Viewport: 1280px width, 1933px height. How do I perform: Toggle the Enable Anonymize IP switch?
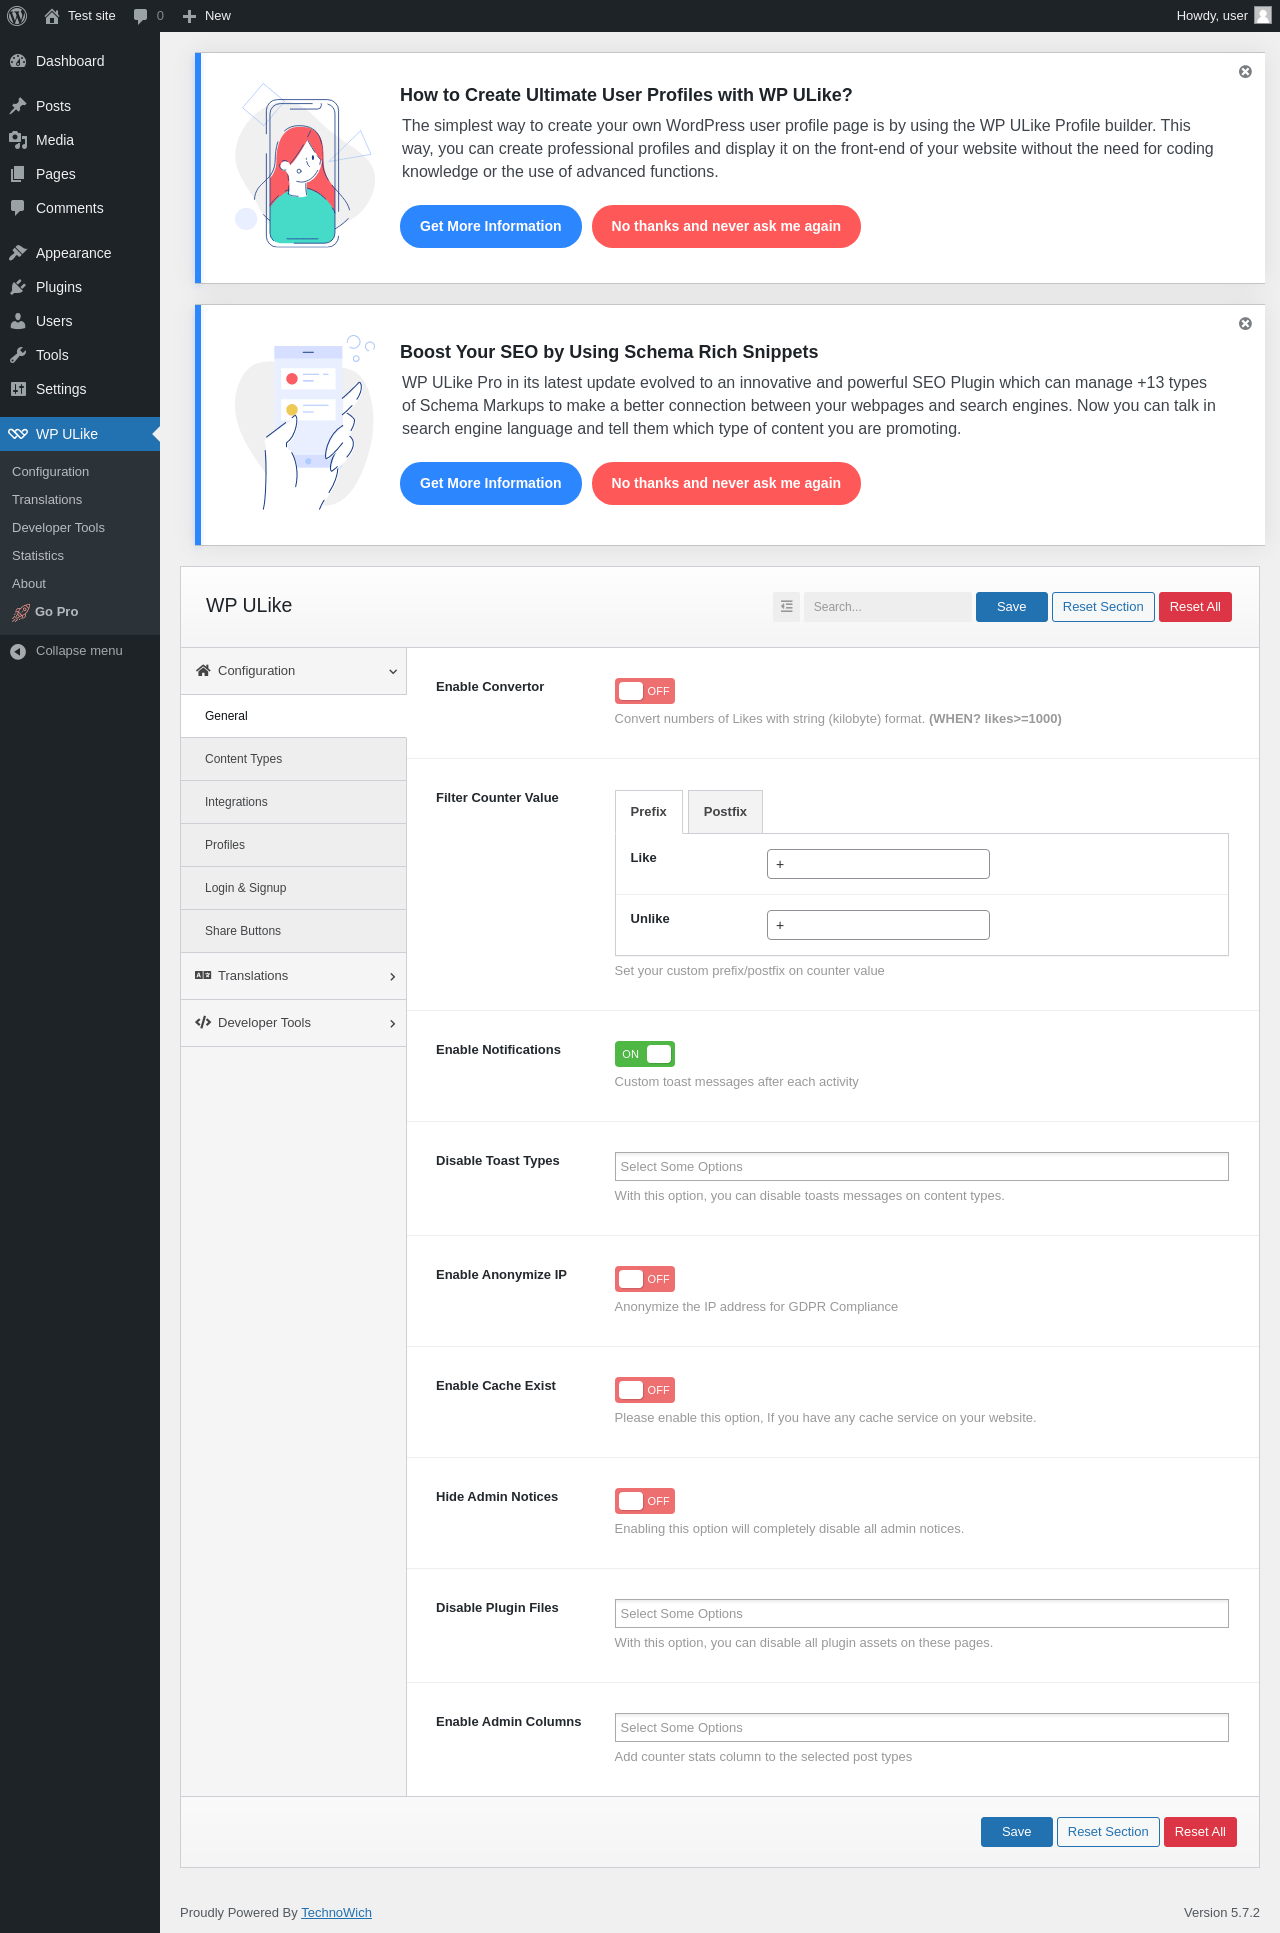[645, 1279]
